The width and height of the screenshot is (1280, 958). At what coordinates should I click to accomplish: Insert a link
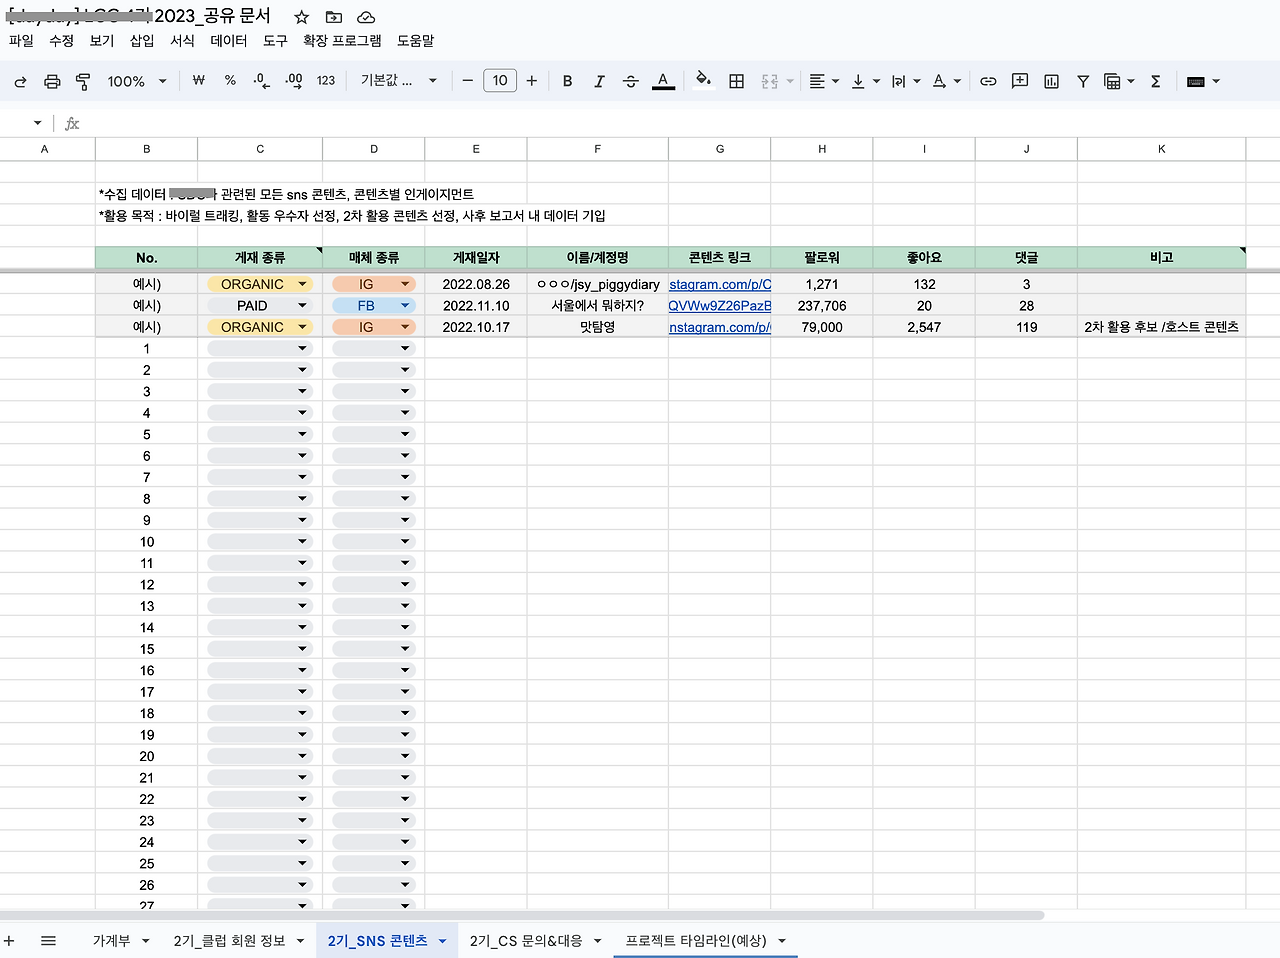point(988,81)
